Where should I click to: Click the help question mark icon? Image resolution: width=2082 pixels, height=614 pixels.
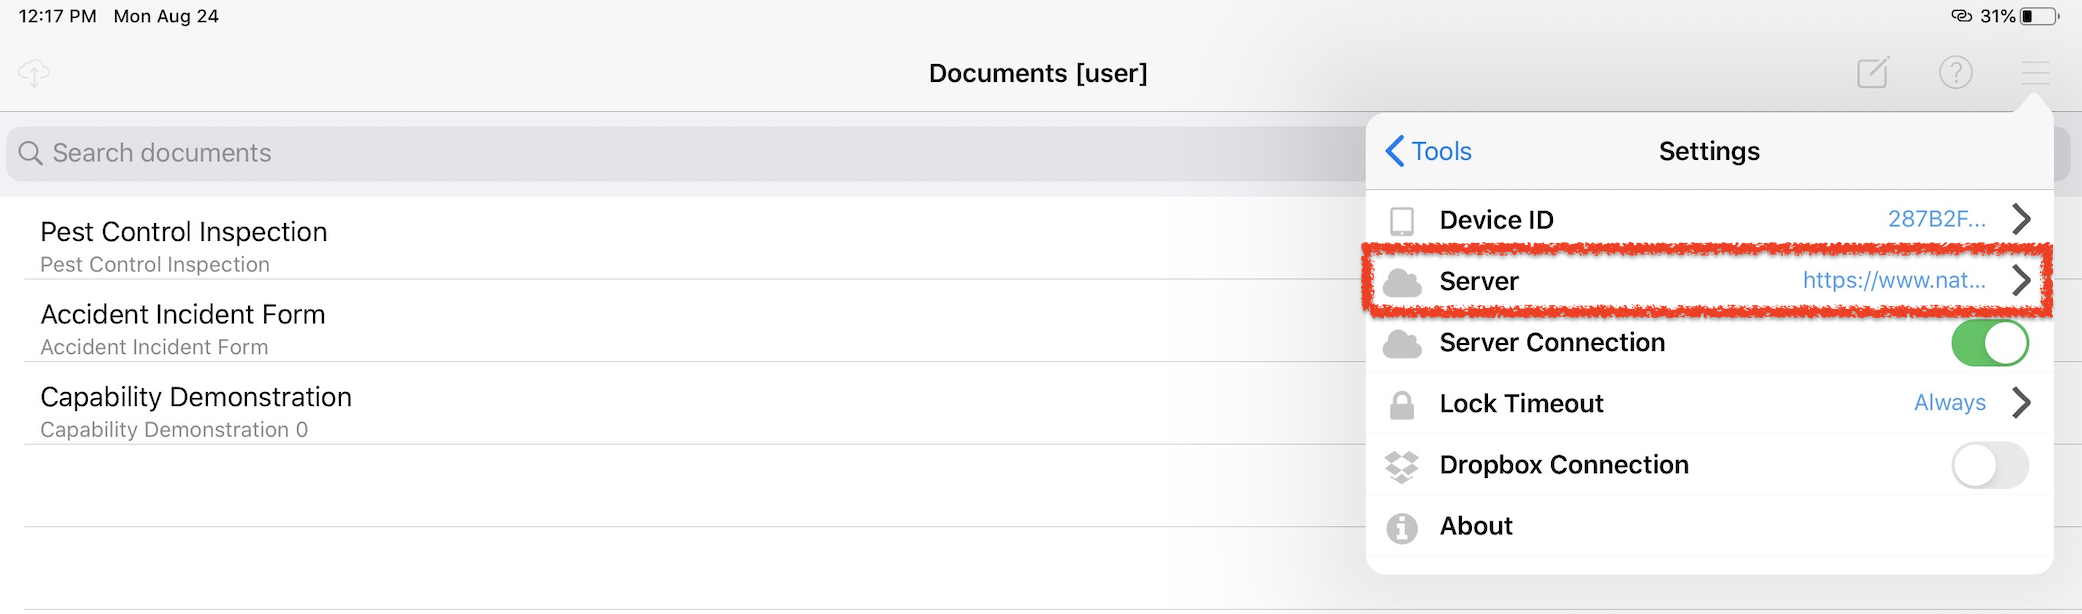coord(1955,72)
